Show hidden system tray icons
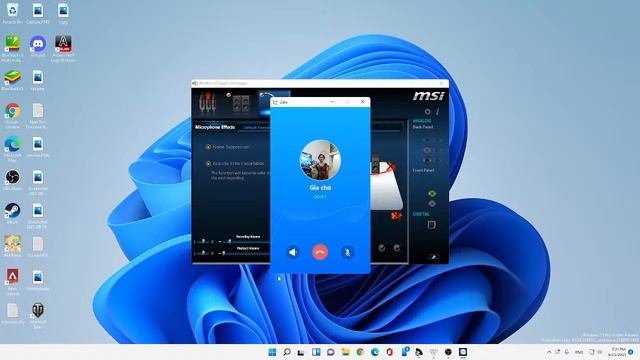 click(x=549, y=352)
